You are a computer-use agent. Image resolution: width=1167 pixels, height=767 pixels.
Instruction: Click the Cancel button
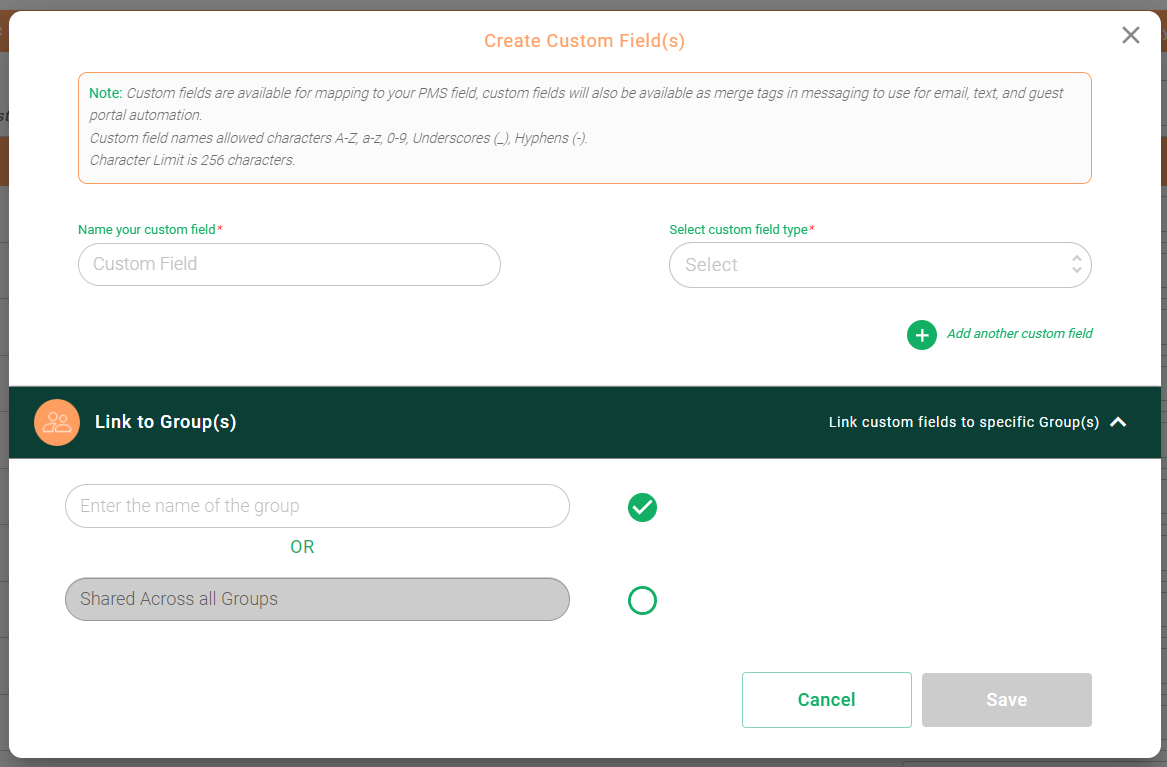pos(827,700)
